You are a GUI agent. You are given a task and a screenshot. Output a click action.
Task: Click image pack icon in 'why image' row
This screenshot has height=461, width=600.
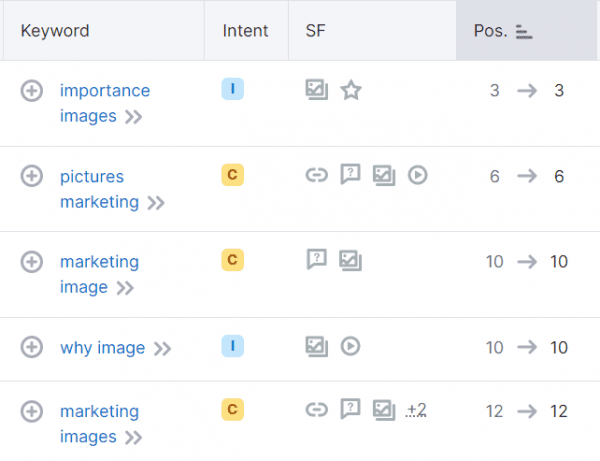(x=317, y=346)
